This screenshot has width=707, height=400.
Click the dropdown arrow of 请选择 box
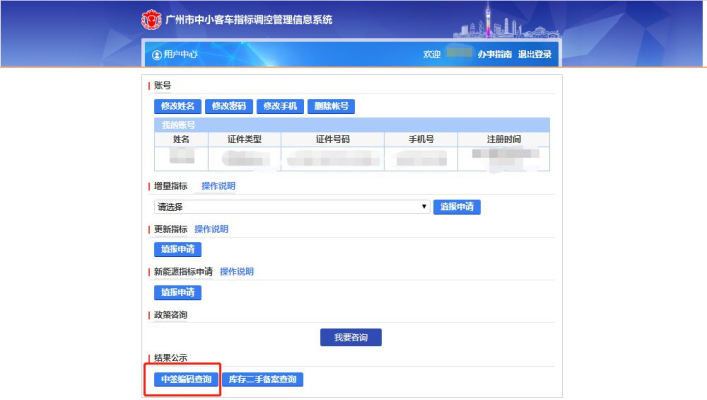[x=425, y=207]
